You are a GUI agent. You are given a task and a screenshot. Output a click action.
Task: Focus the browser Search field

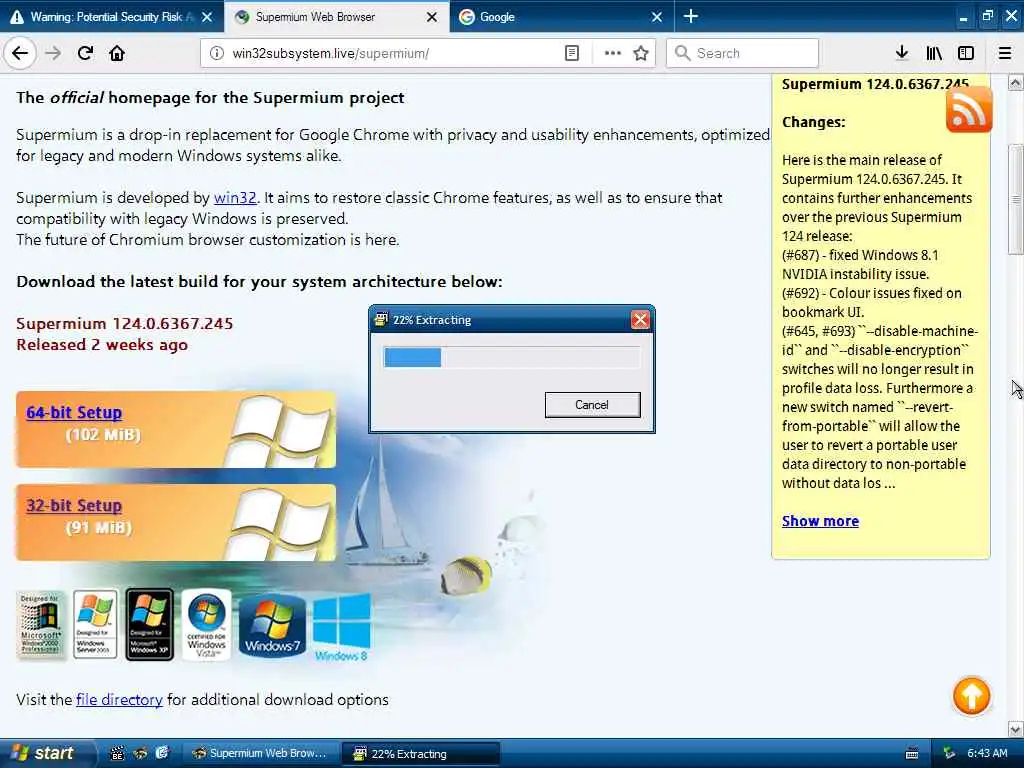point(743,53)
